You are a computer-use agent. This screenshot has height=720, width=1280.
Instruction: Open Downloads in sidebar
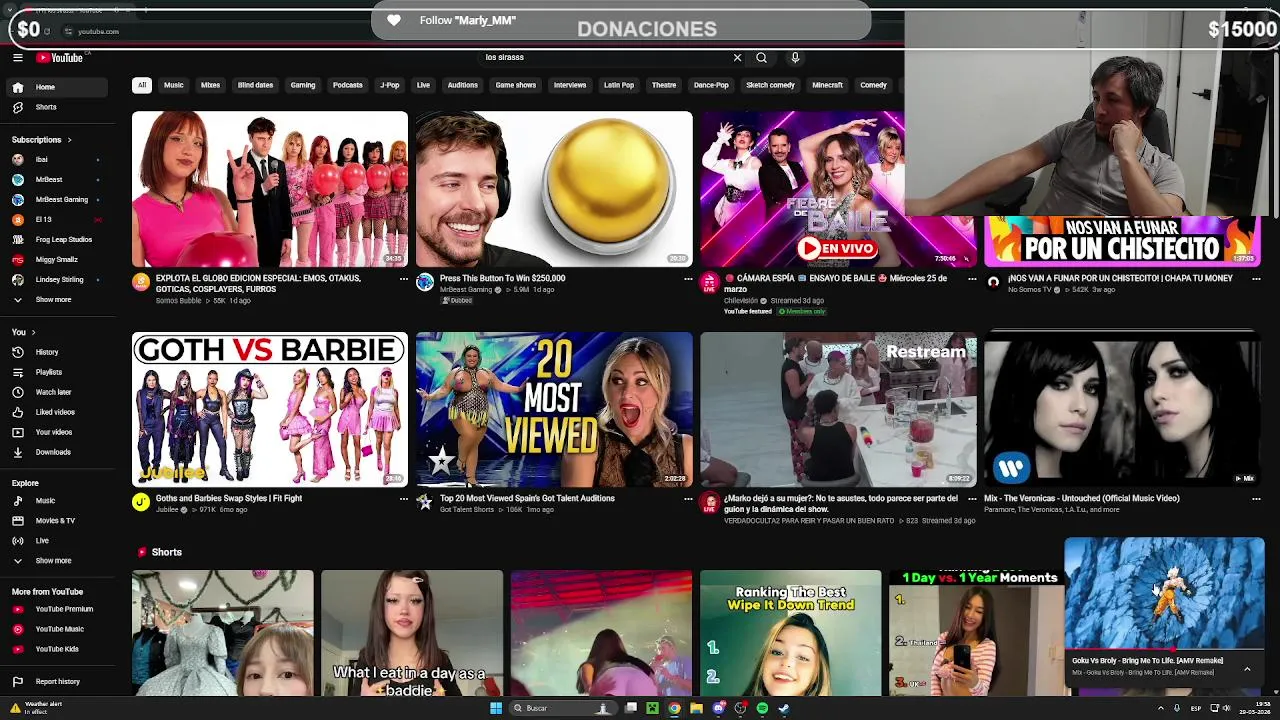coord(55,452)
